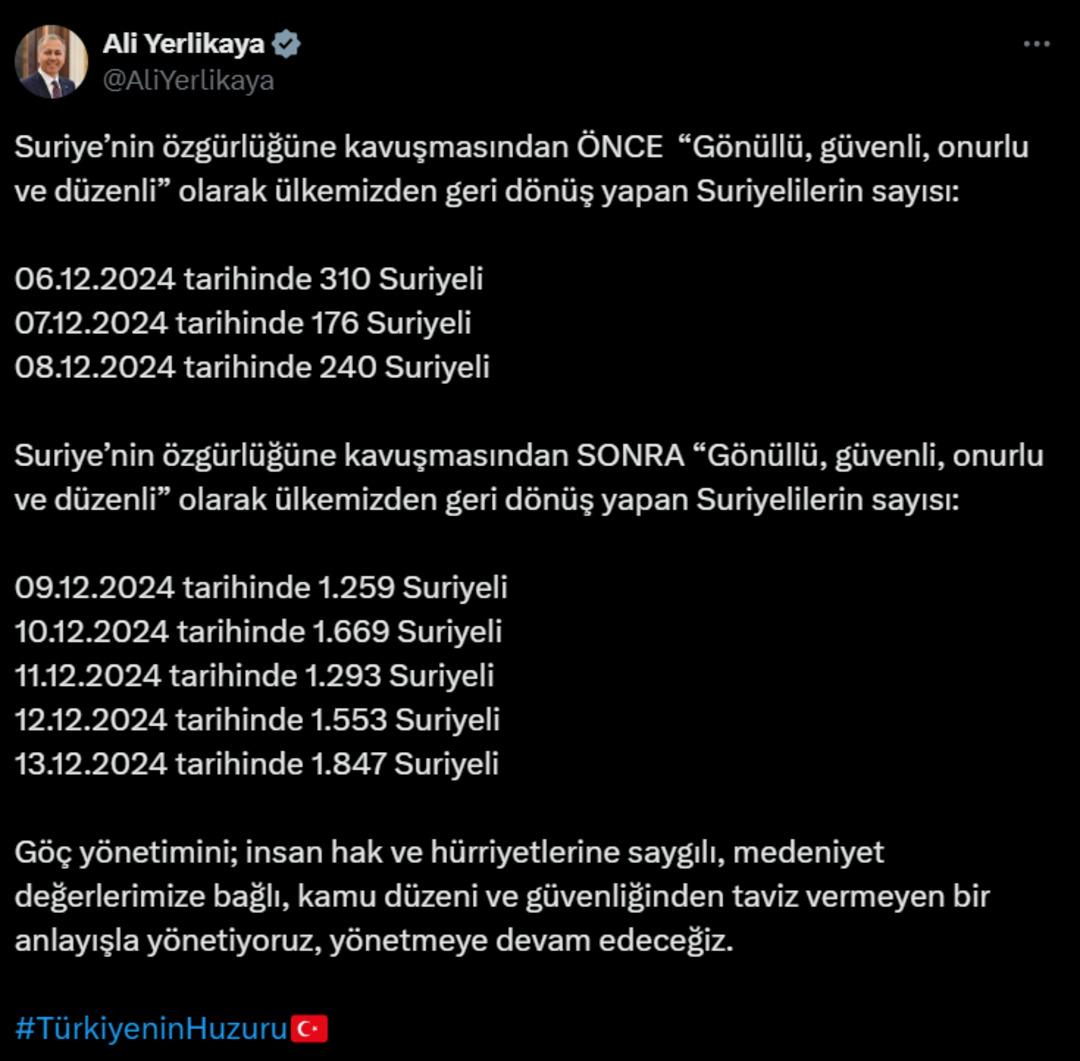Screen dimensions: 1080x1061
Task: Click the 10.12.2024 line with 1.669 Suriyeli
Action: 258,631
